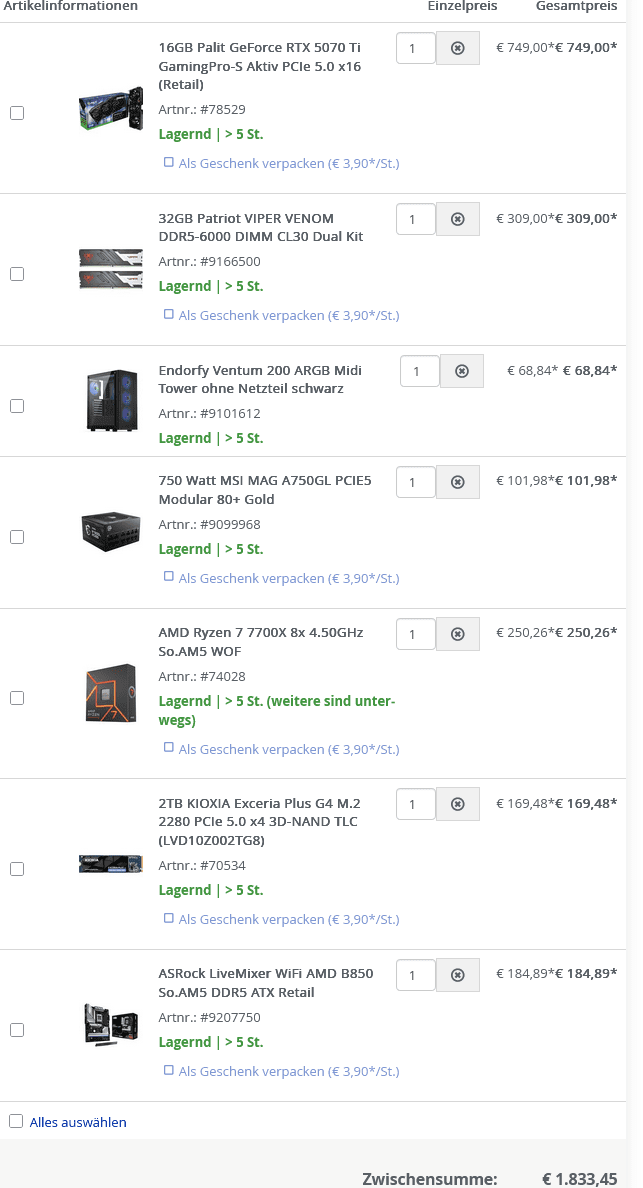
Task: Open Endorfy Ventum 200 ARGB product page
Action: [x=260, y=379]
